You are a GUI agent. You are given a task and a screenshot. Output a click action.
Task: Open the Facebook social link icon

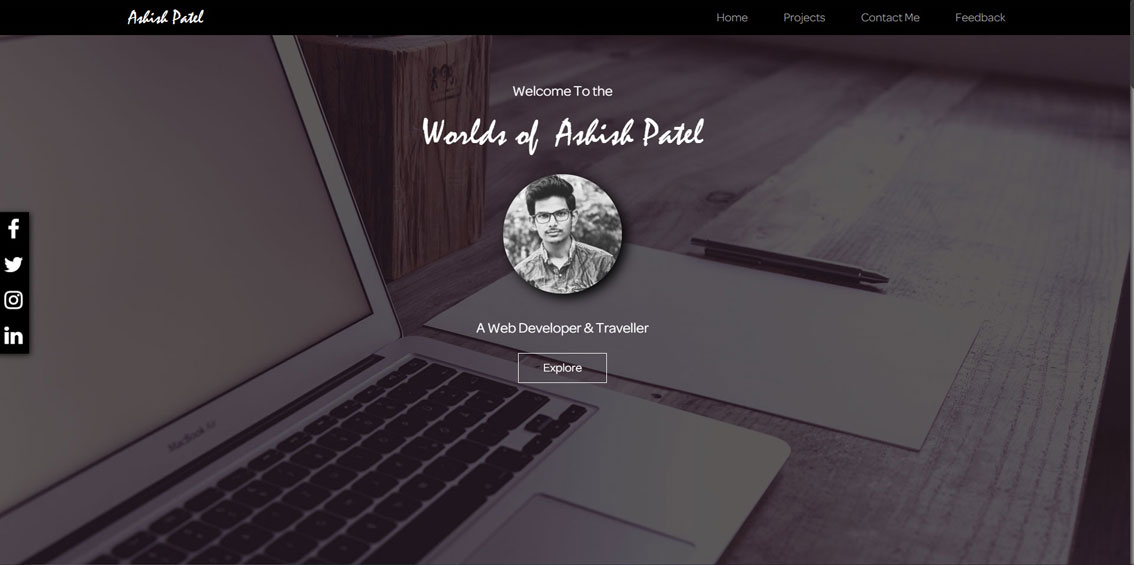coord(14,229)
